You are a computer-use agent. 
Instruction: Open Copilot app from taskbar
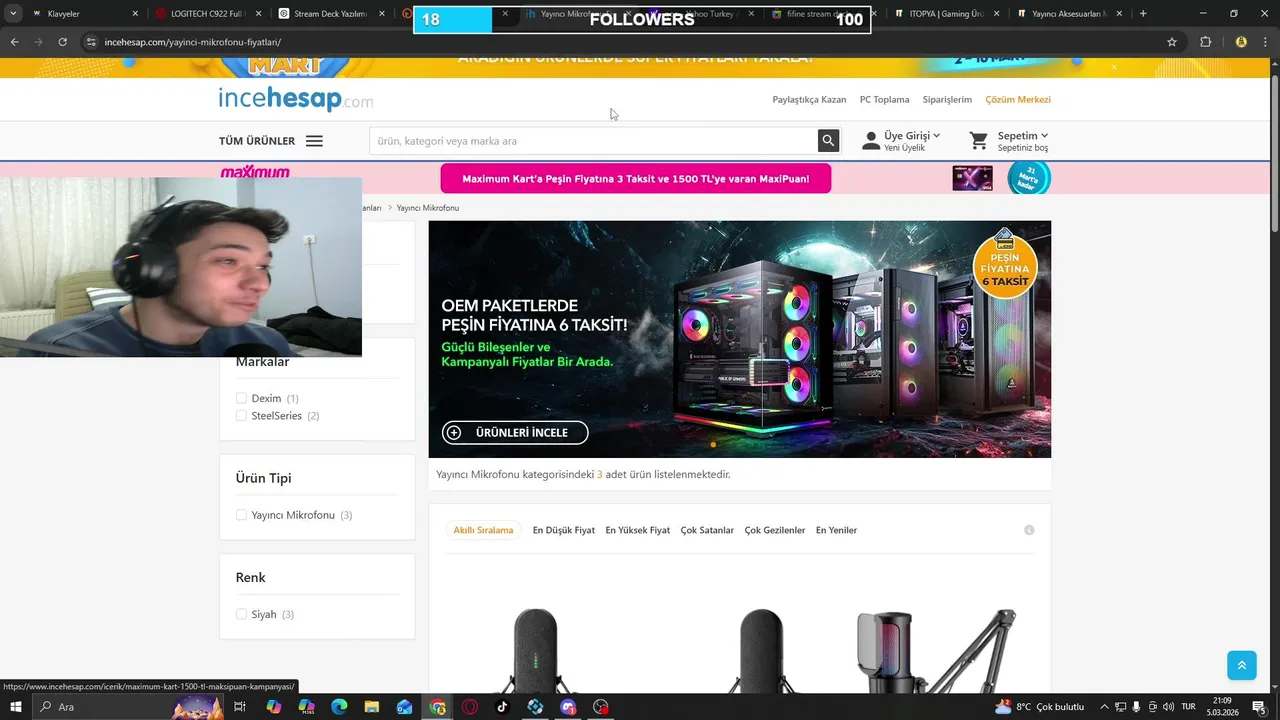[273, 707]
